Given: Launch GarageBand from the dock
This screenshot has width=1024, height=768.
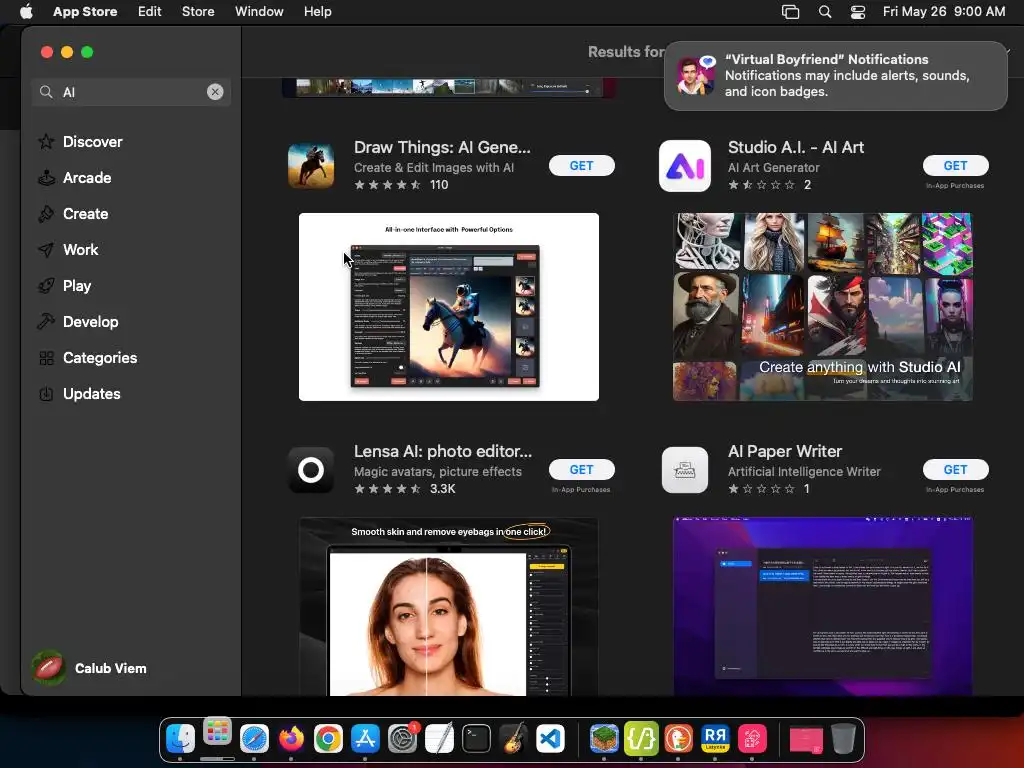Looking at the screenshot, I should [513, 739].
